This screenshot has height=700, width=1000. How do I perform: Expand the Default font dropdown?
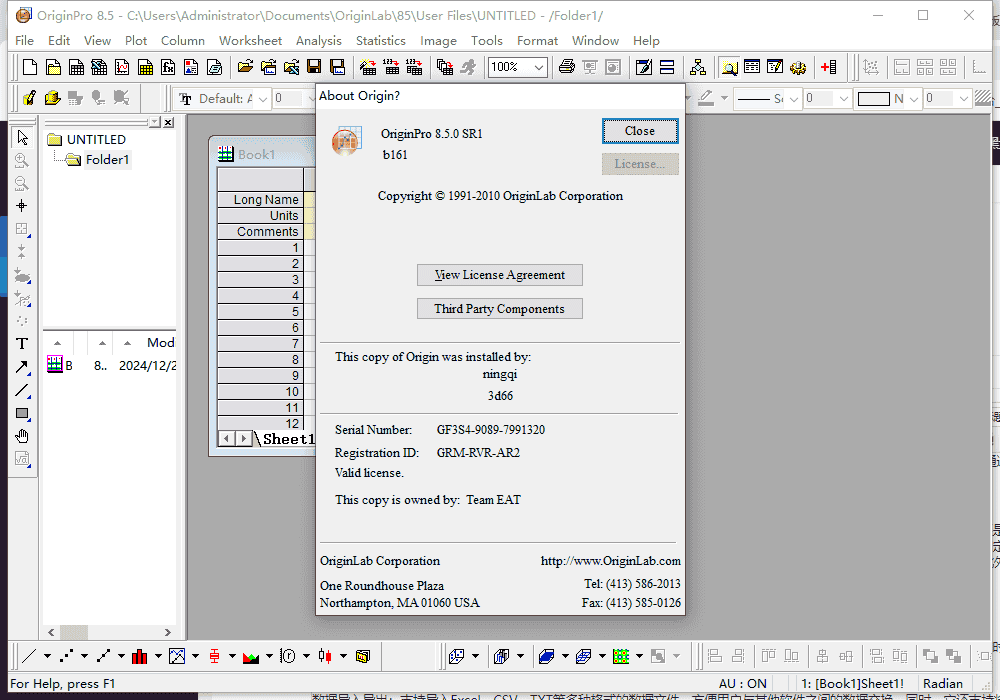tap(263, 99)
